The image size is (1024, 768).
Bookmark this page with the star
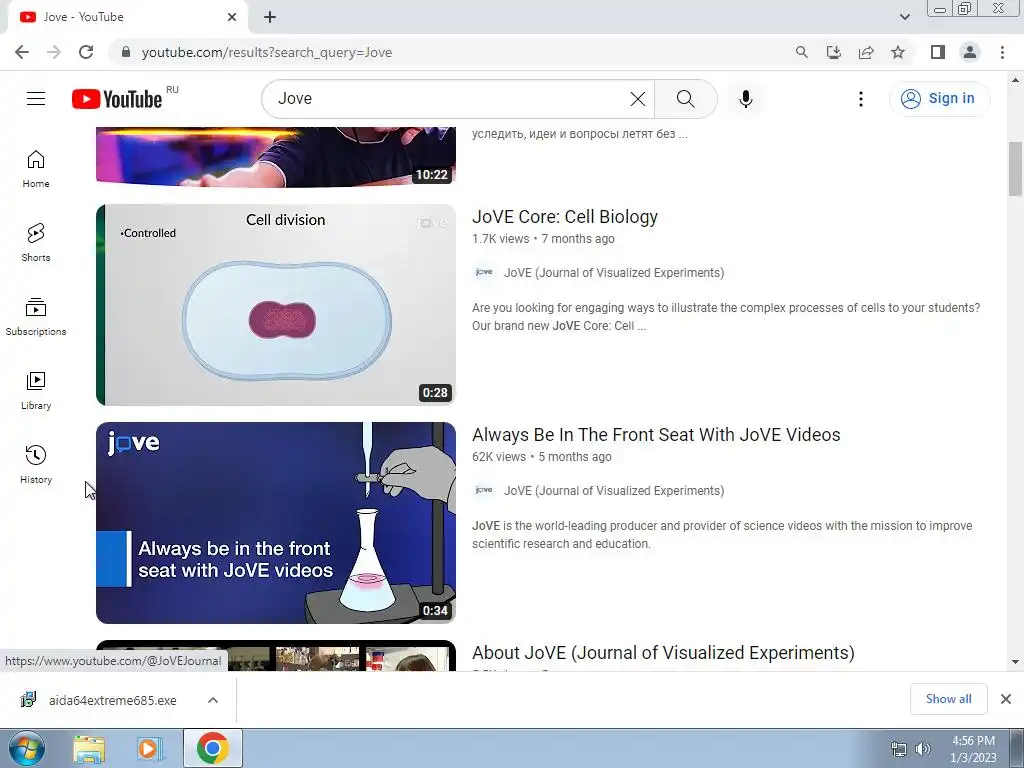[898, 52]
